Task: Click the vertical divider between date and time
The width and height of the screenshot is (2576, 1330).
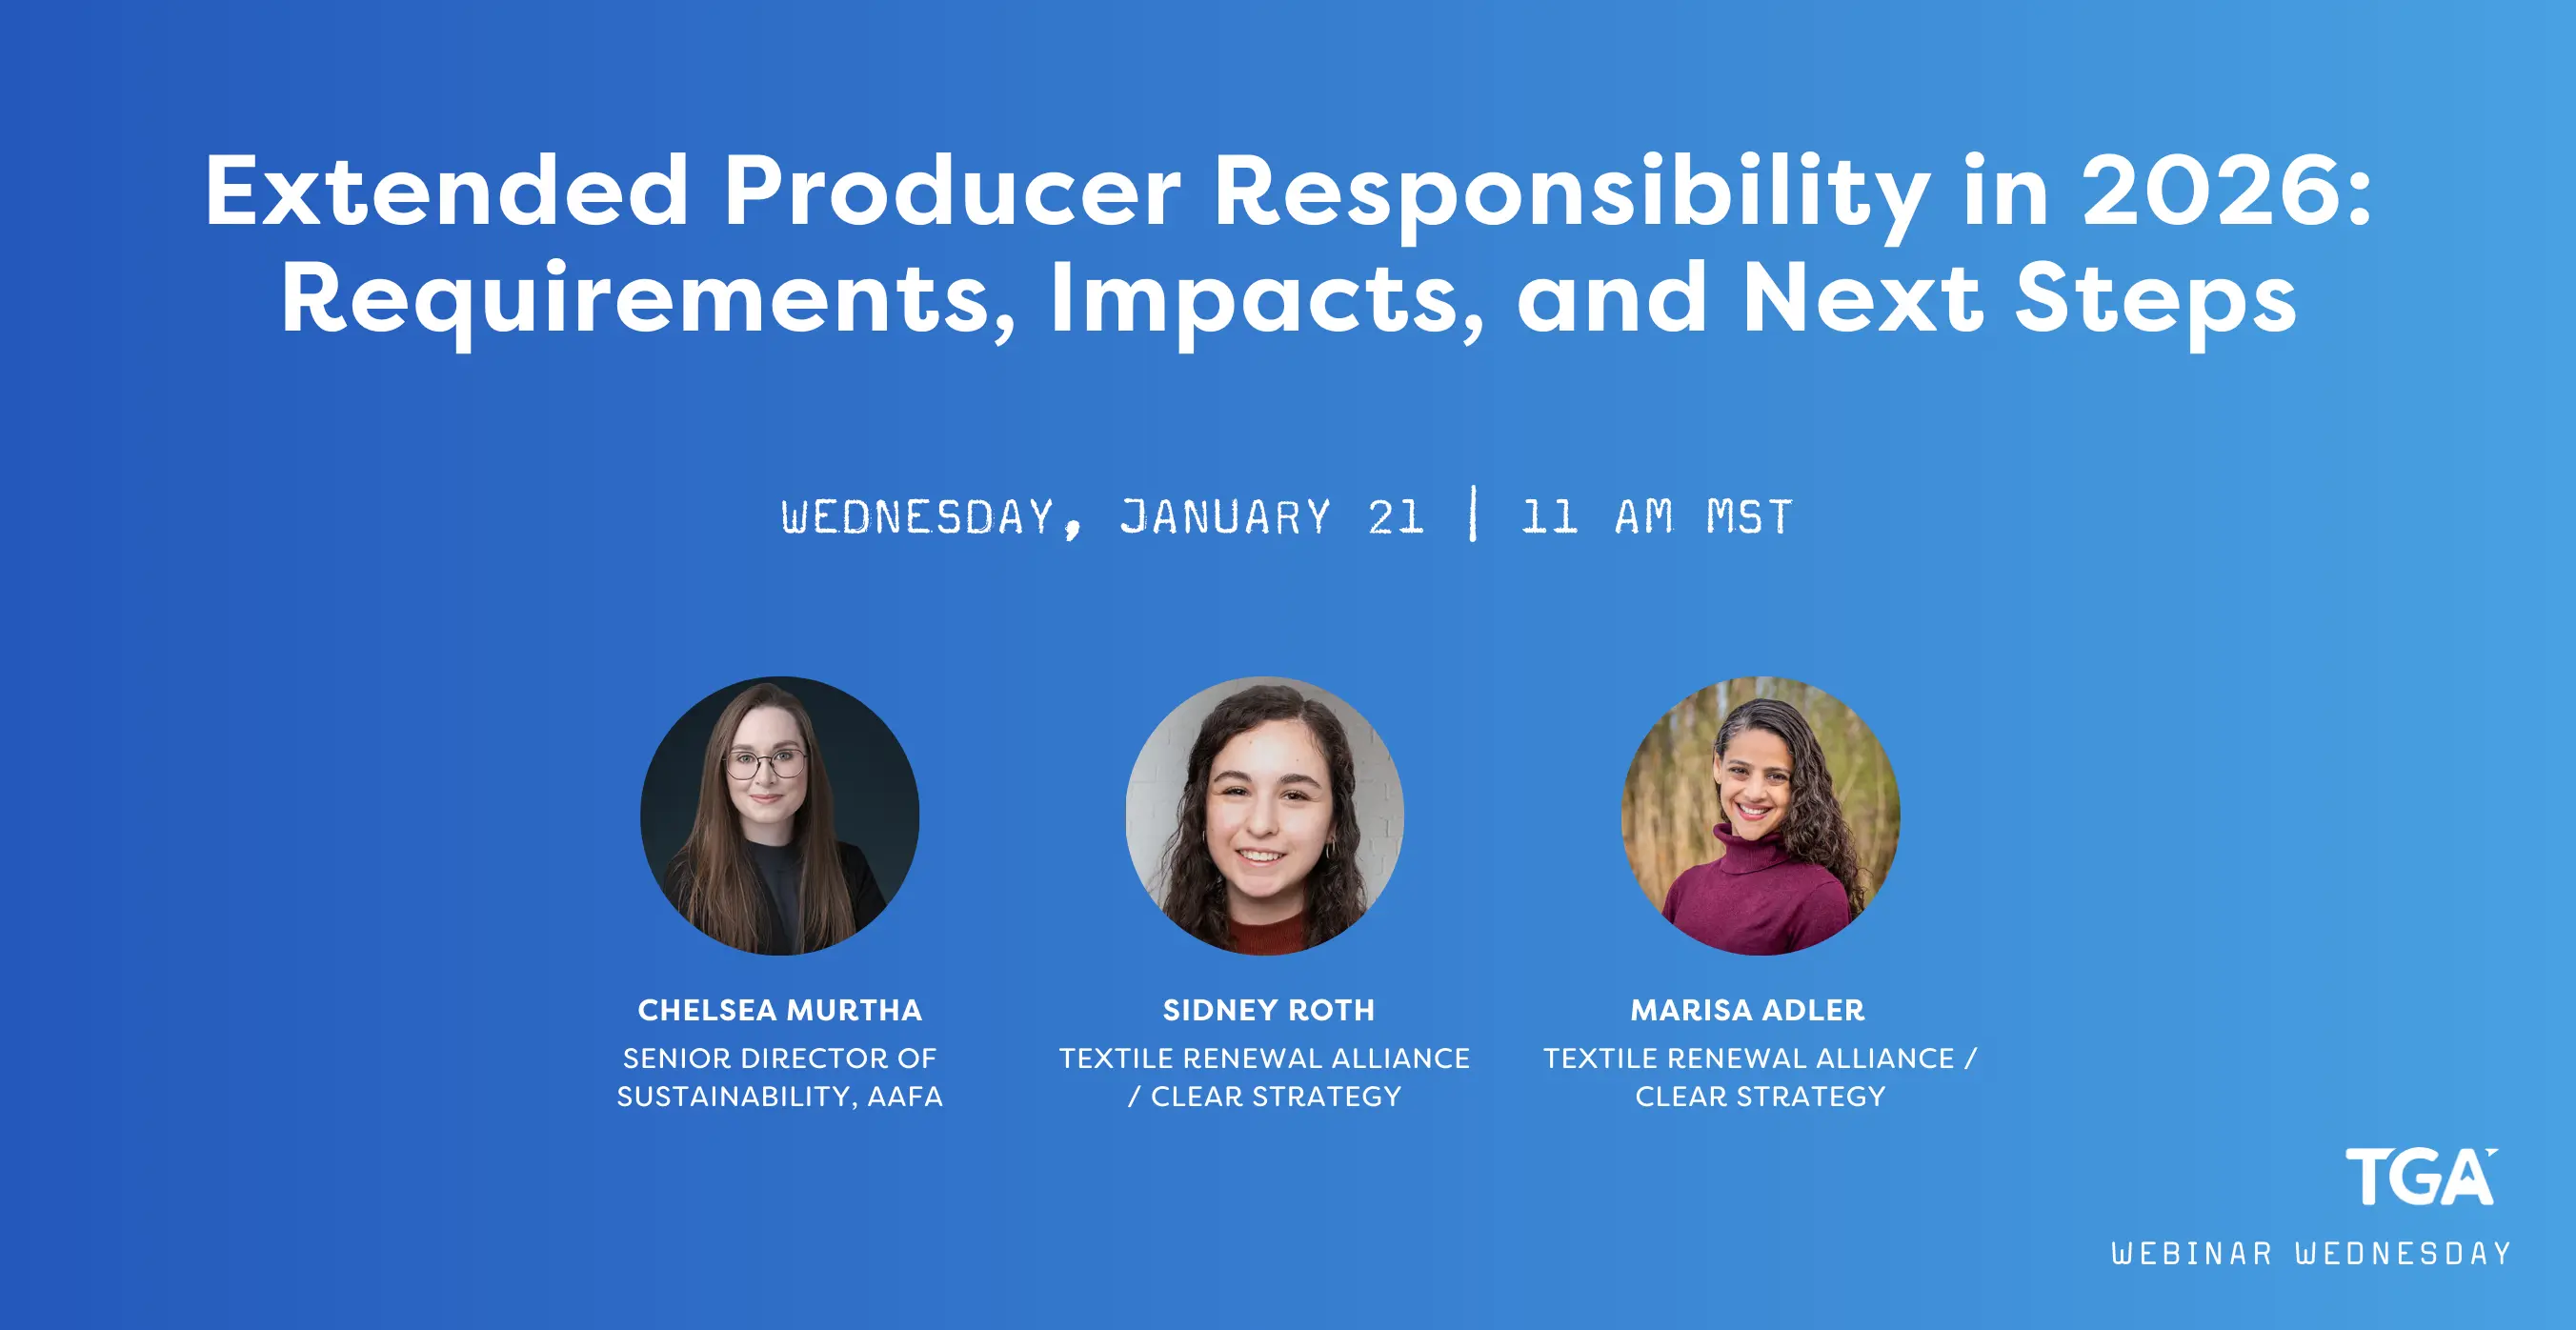Action: coord(1473,513)
